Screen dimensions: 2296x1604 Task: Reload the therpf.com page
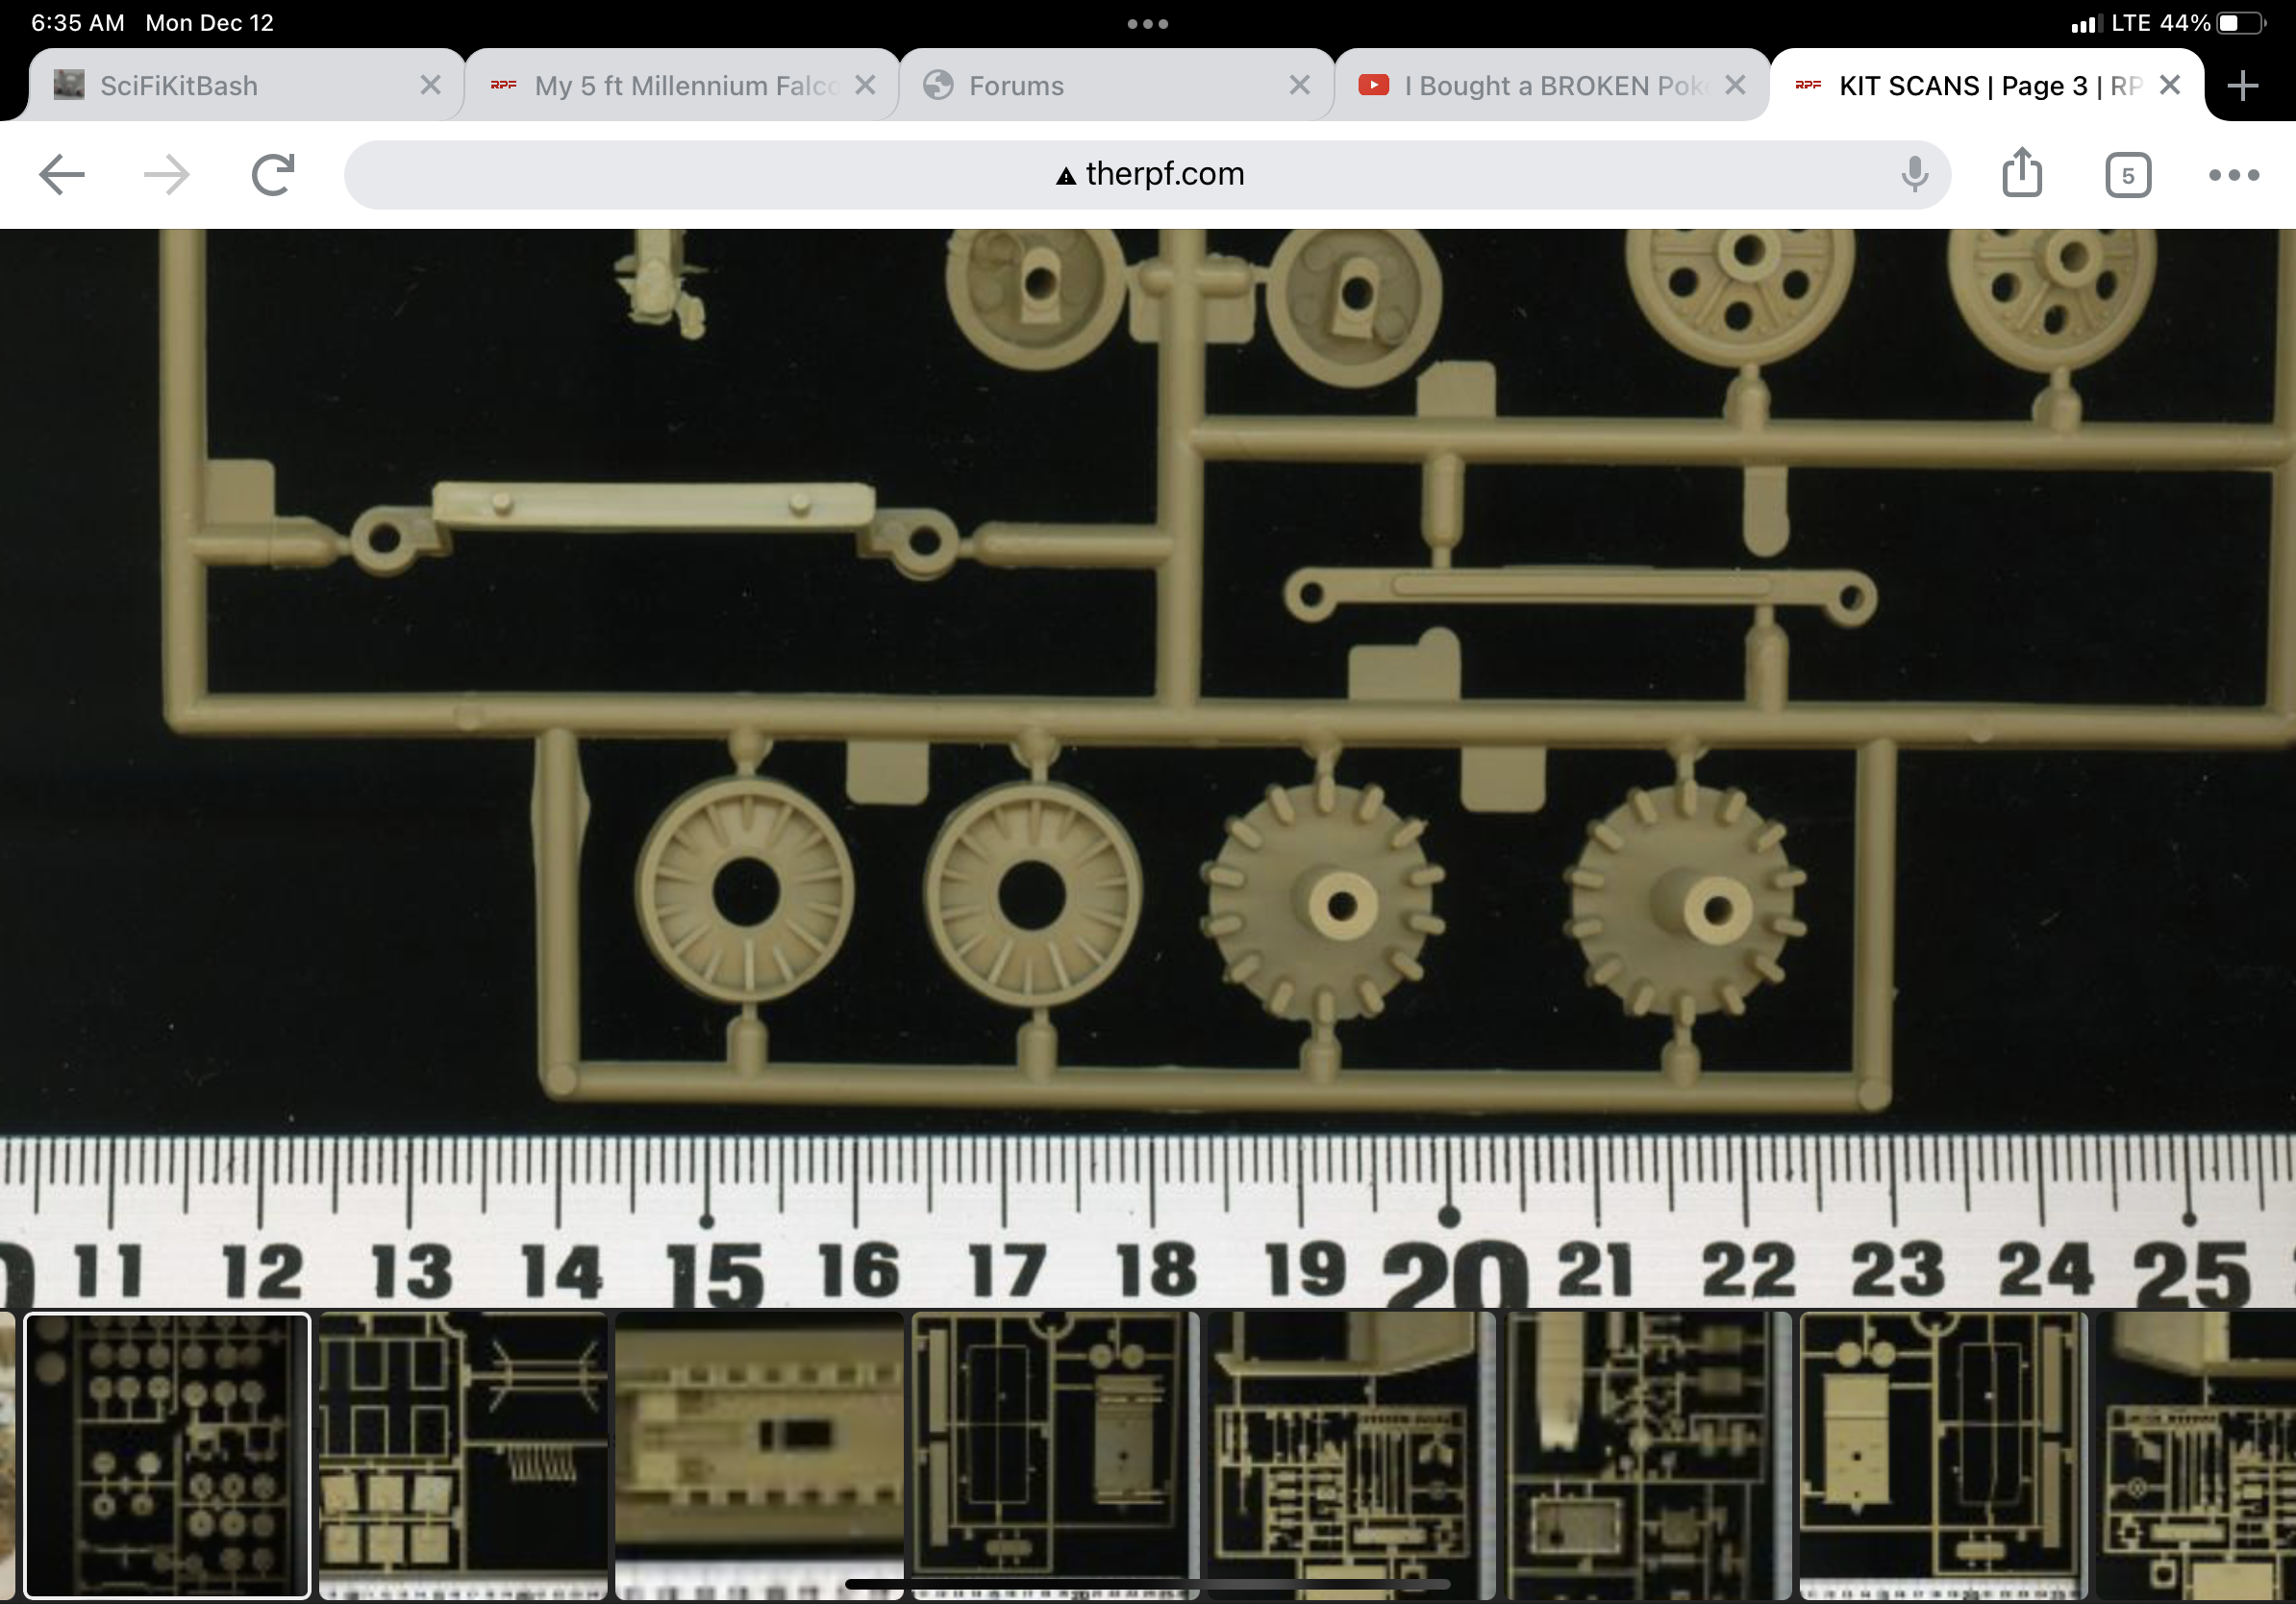point(272,175)
